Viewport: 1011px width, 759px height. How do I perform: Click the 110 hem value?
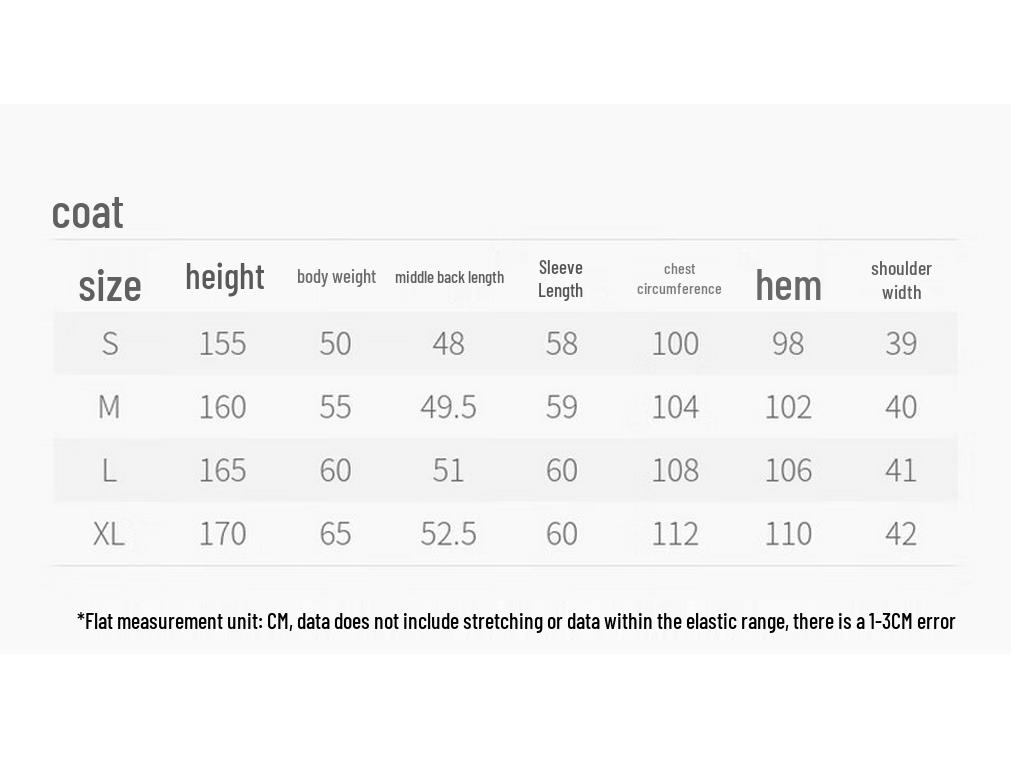coord(788,534)
